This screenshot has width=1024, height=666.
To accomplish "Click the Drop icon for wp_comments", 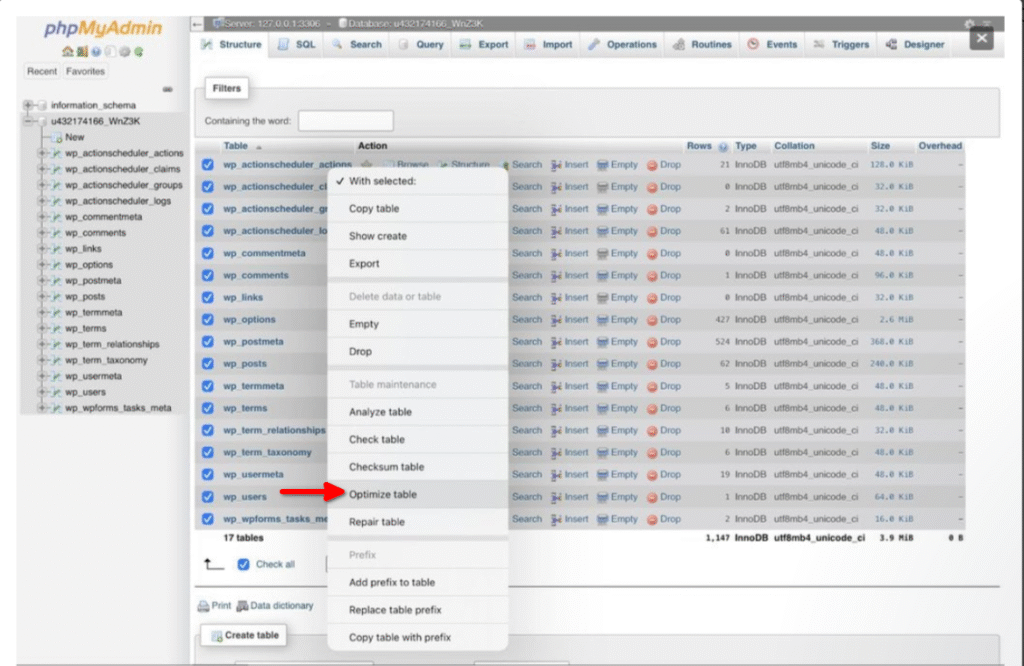I will coord(652,276).
